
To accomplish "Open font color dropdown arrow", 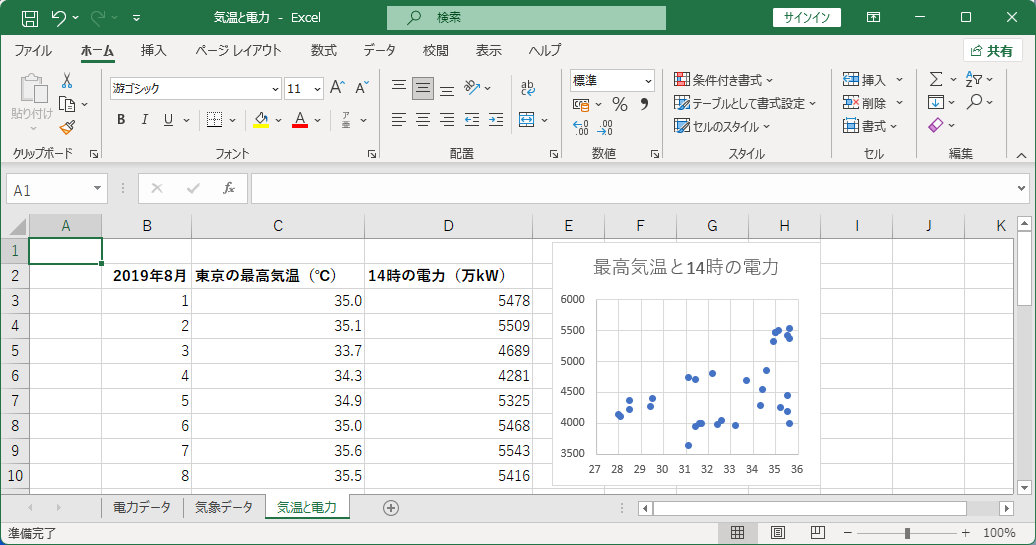I will (318, 120).
